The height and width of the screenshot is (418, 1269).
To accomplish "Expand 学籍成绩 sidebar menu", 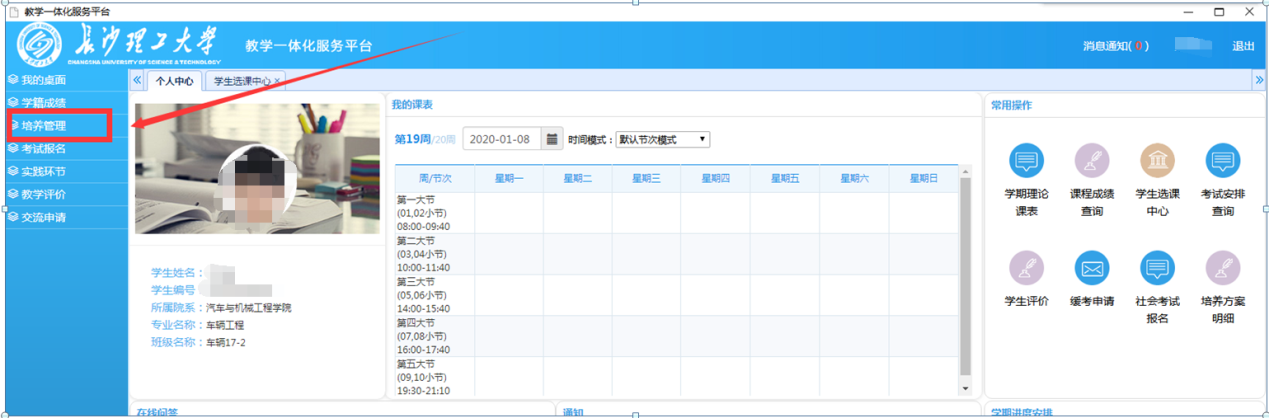I will (44, 102).
